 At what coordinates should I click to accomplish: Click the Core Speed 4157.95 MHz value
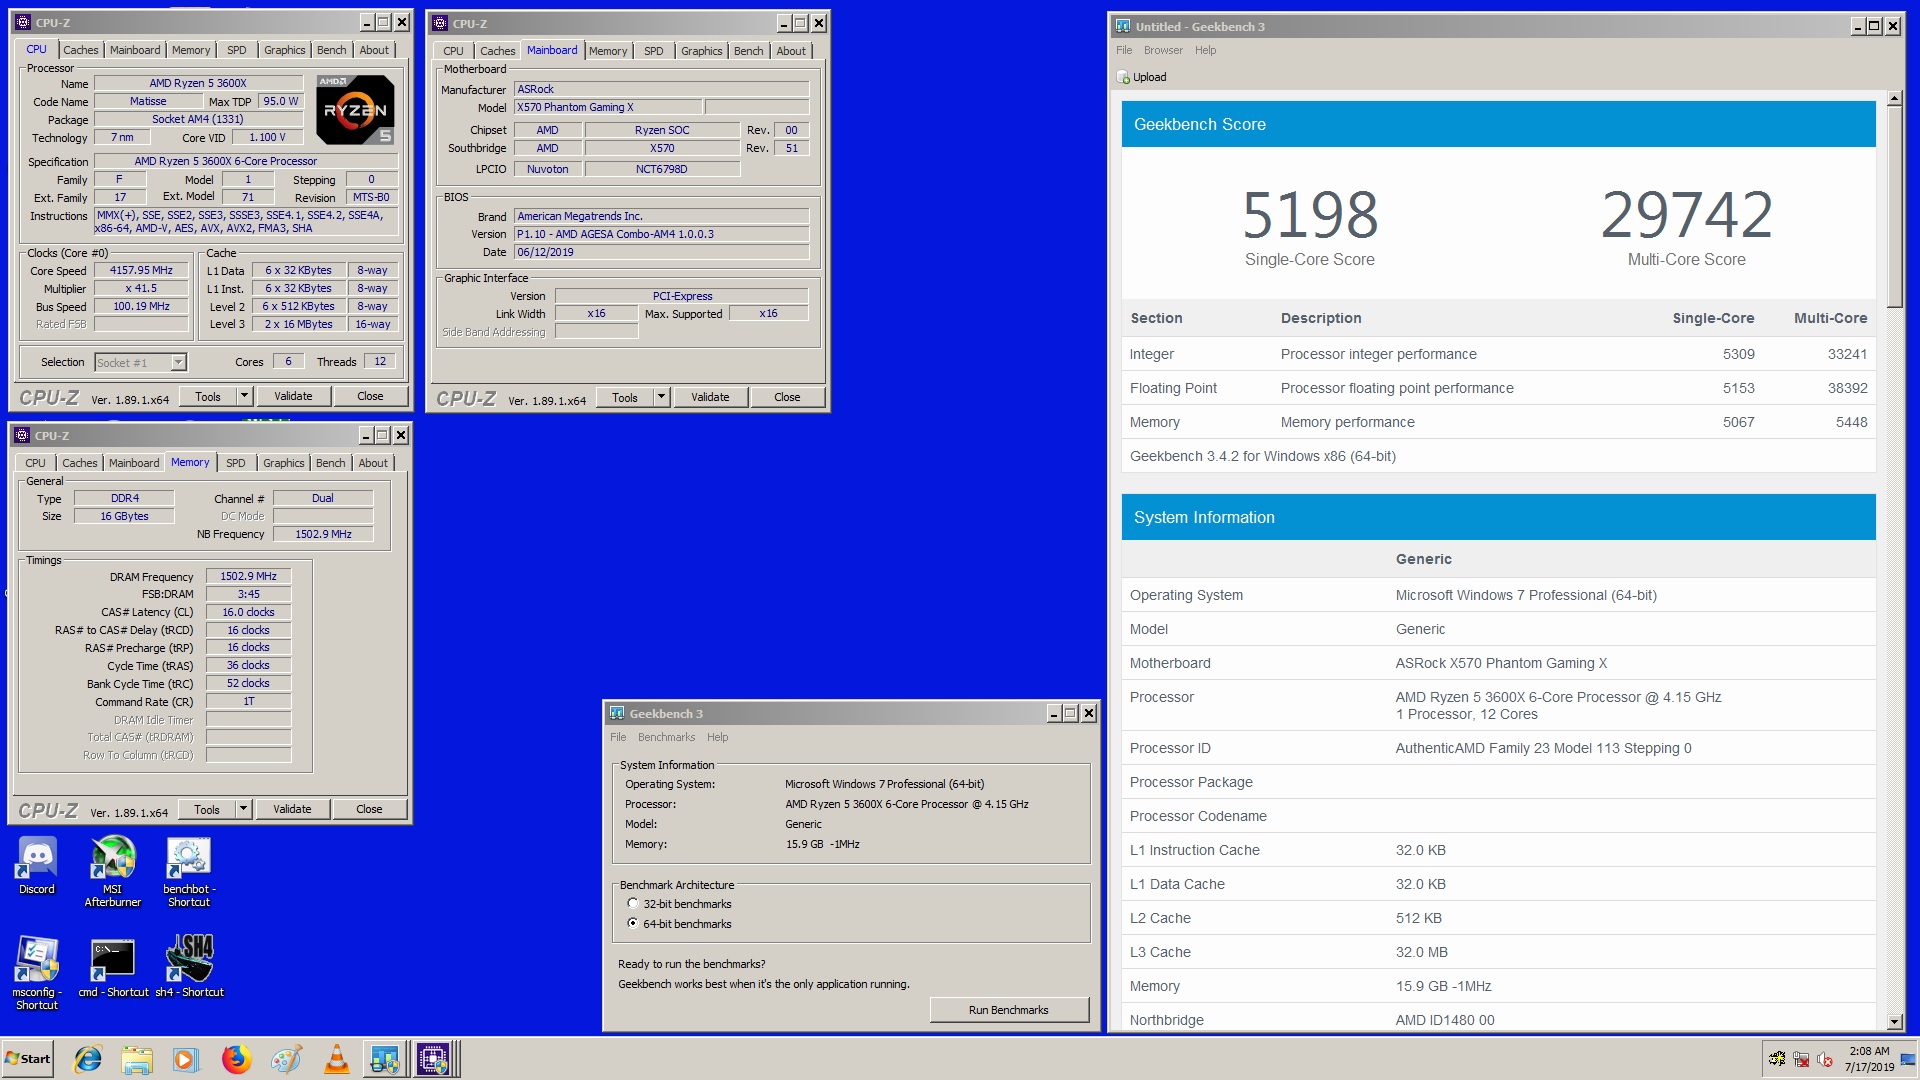[141, 270]
